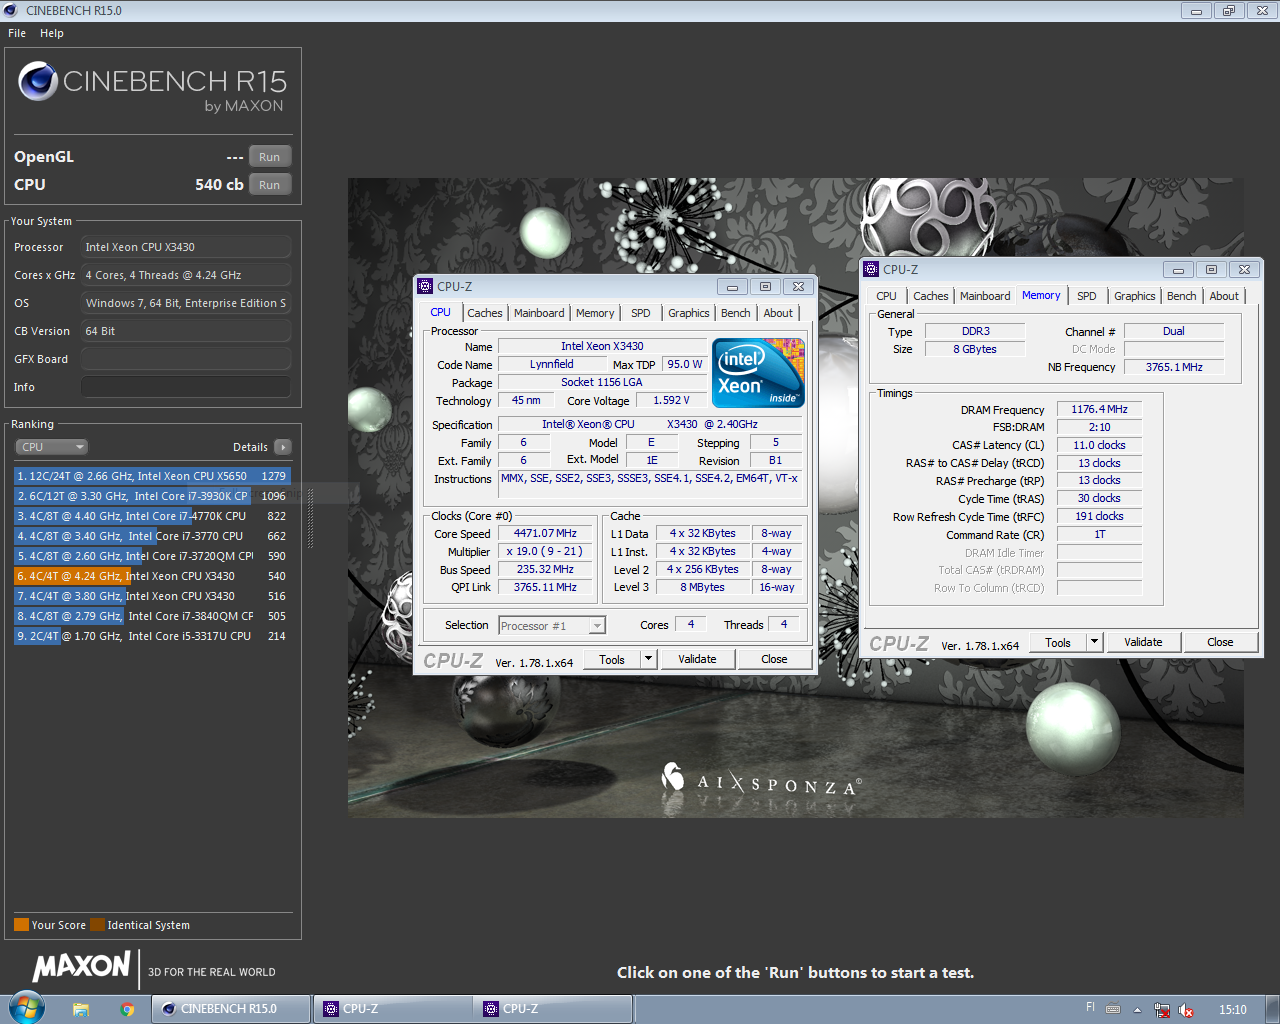
Task: Click Close in CPU-Z Memory window
Action: click(1220, 642)
